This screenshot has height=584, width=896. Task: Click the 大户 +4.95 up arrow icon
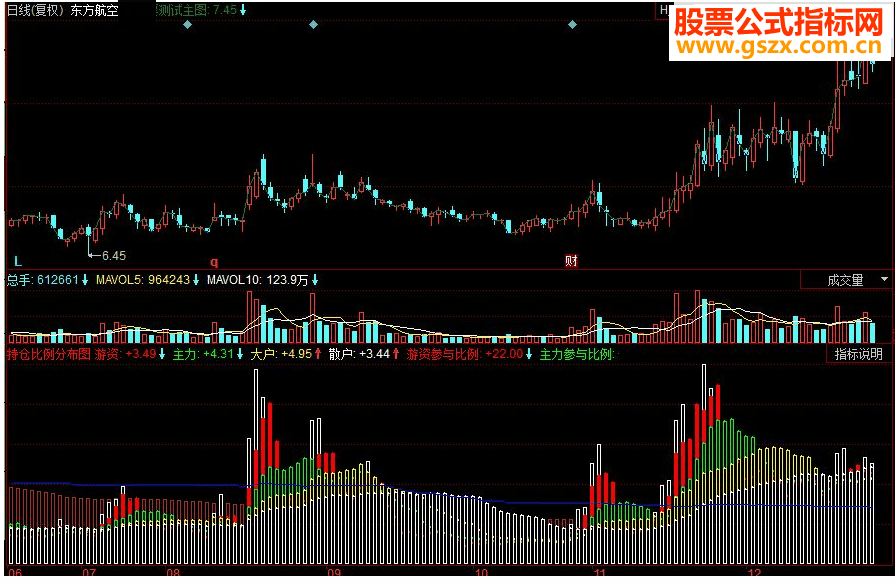(318, 354)
